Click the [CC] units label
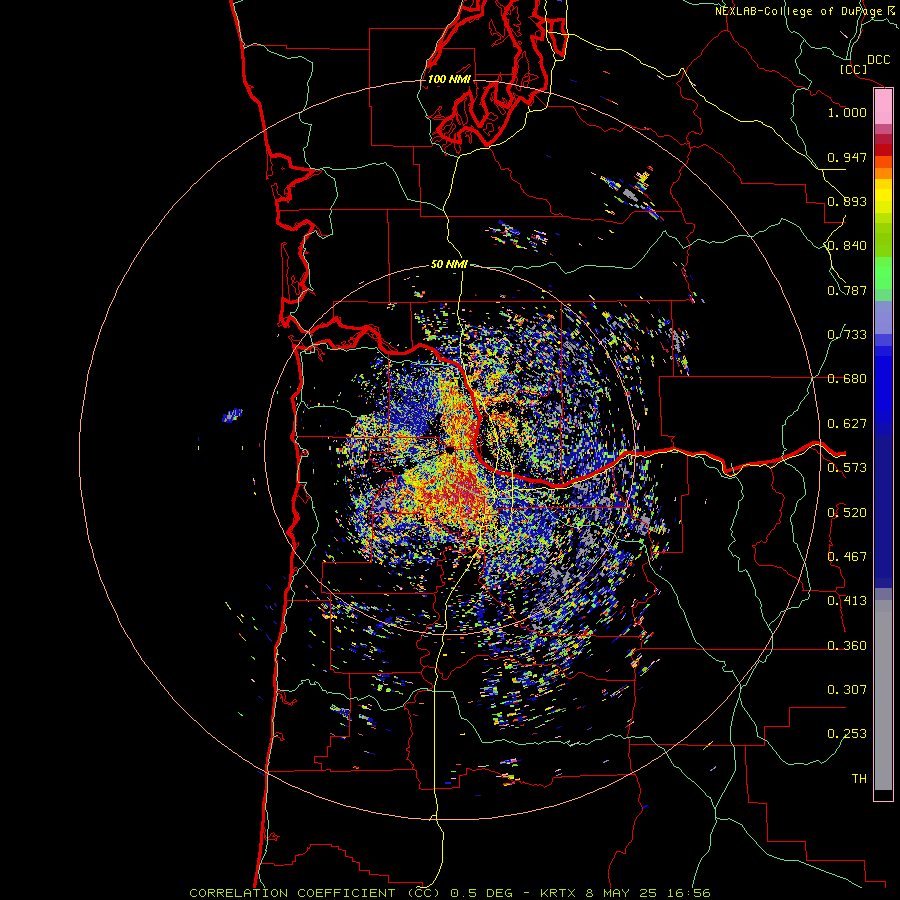 [x=854, y=69]
